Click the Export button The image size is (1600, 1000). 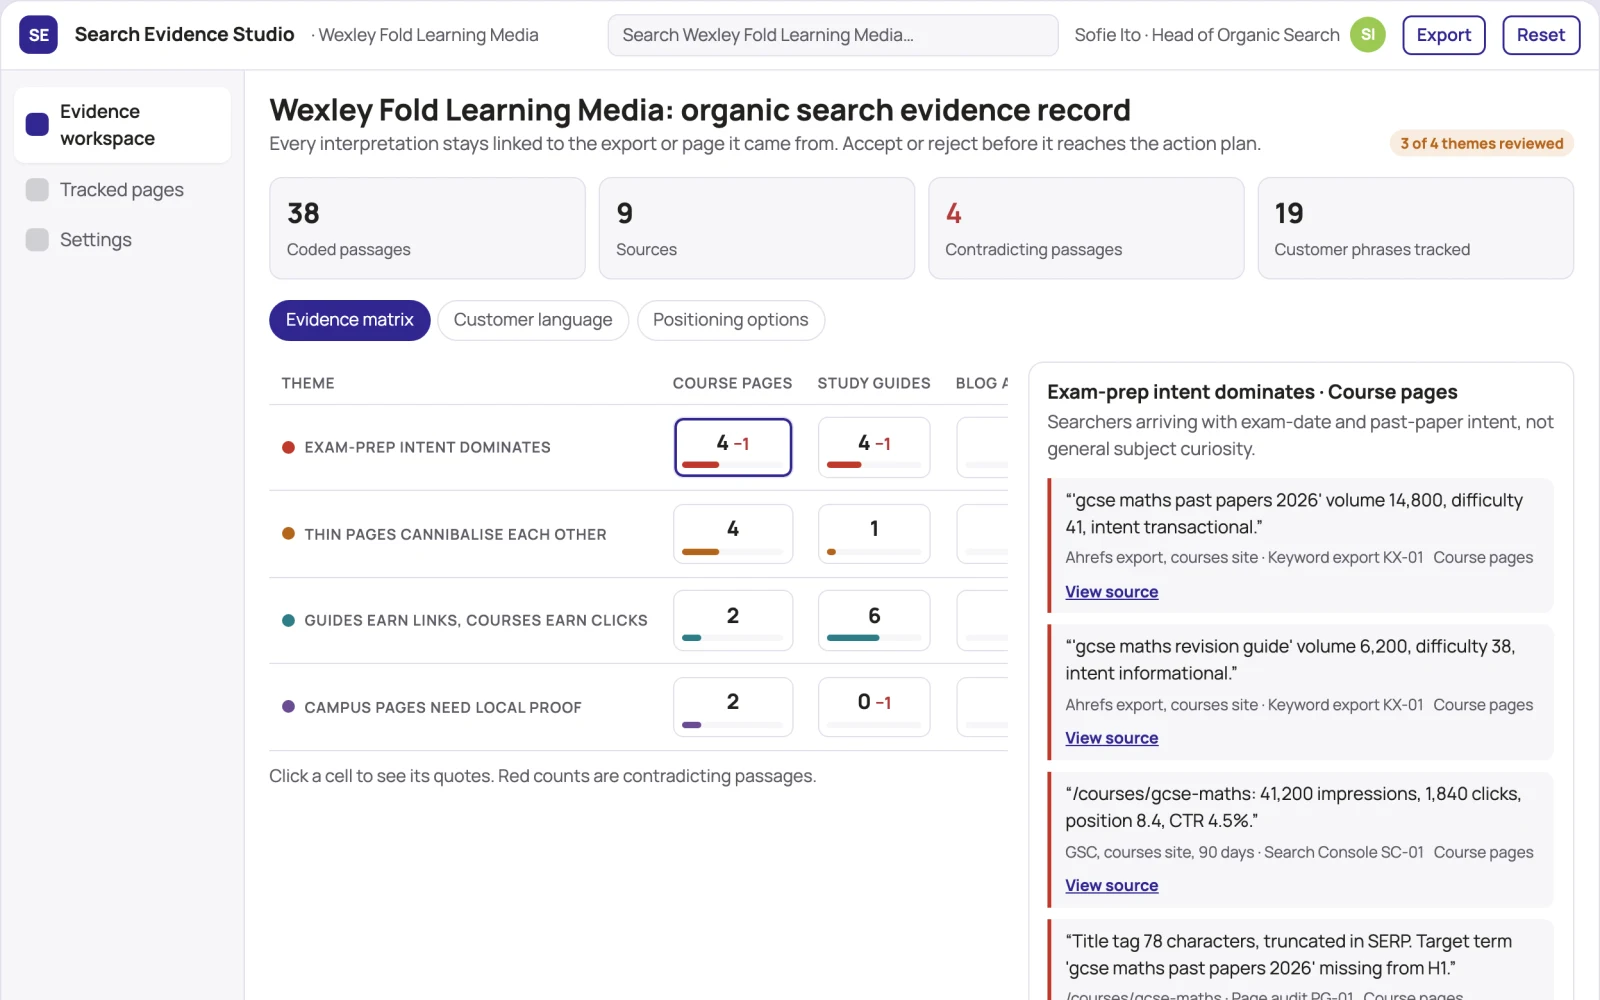pos(1443,35)
